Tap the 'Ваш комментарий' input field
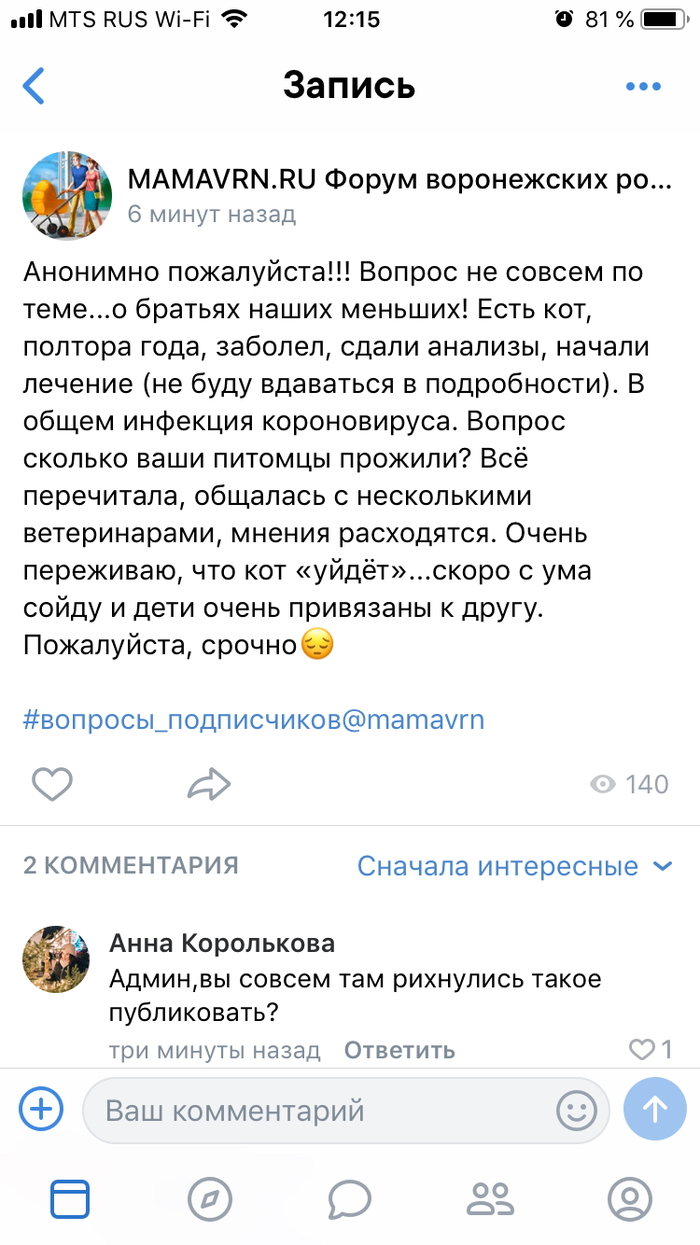The image size is (700, 1245). [300, 1110]
